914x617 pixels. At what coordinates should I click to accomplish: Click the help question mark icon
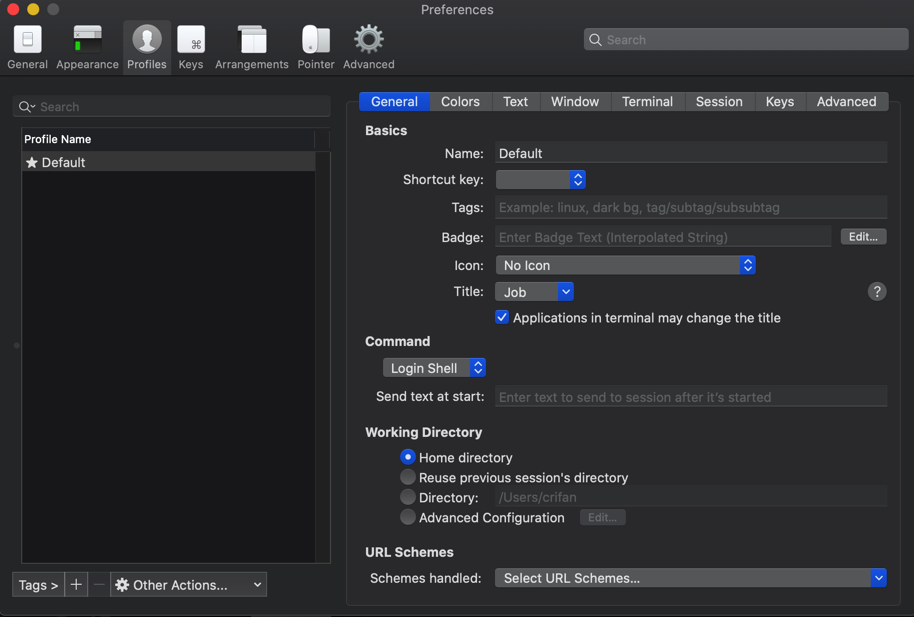[876, 292]
